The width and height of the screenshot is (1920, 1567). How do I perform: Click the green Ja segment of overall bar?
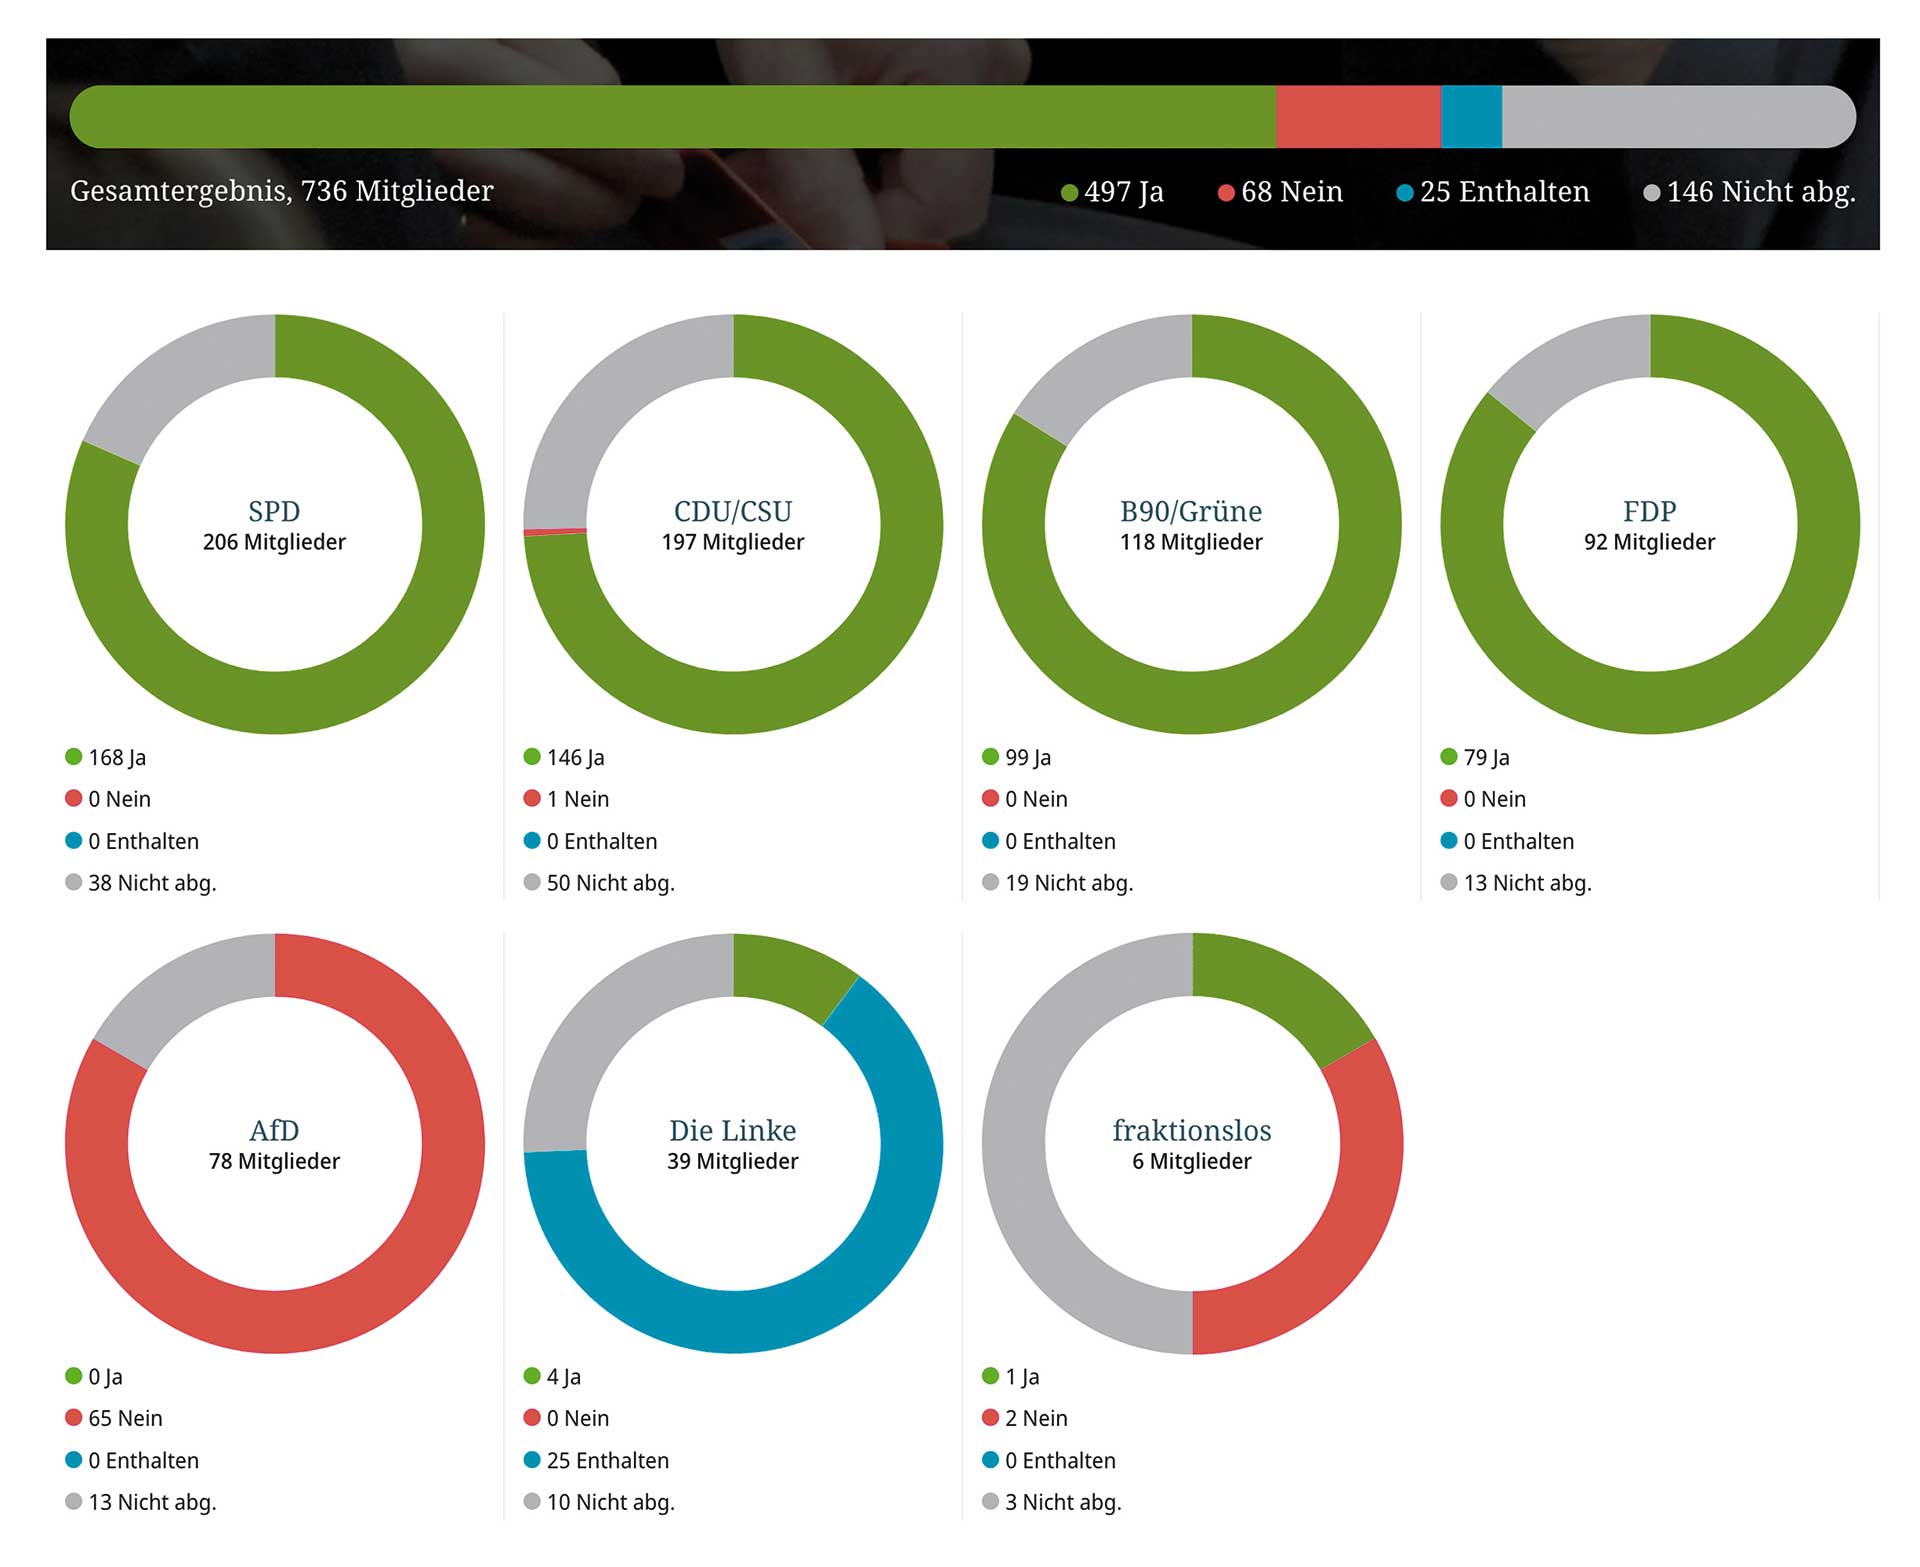pos(672,117)
